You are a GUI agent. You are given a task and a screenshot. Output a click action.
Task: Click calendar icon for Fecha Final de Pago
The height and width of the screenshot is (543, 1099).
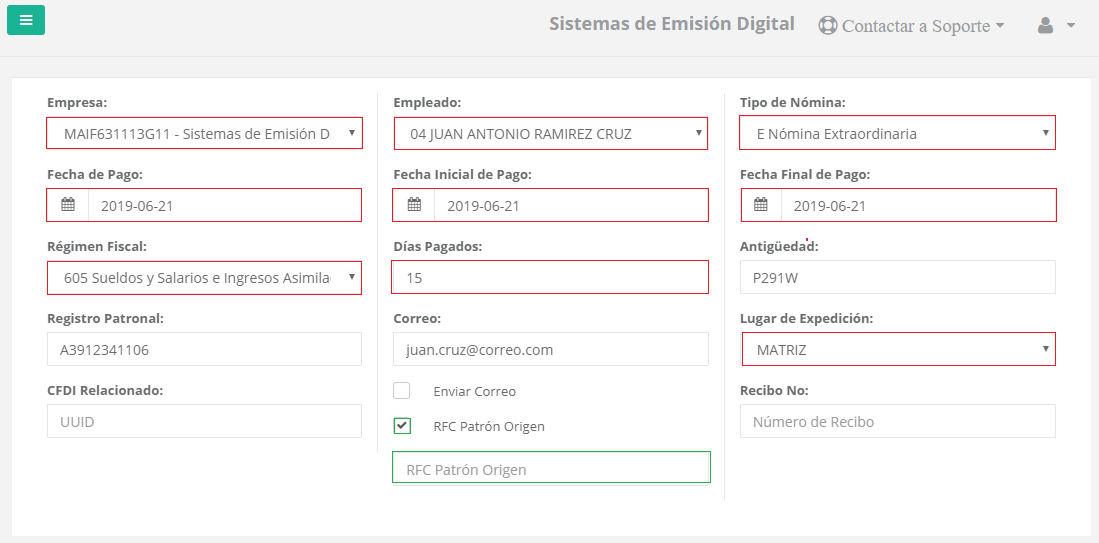coord(760,205)
